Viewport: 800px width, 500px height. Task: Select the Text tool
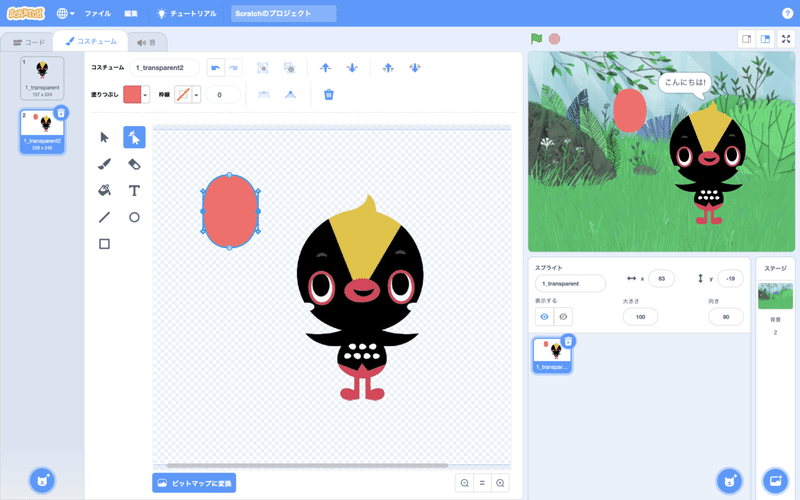pos(134,190)
